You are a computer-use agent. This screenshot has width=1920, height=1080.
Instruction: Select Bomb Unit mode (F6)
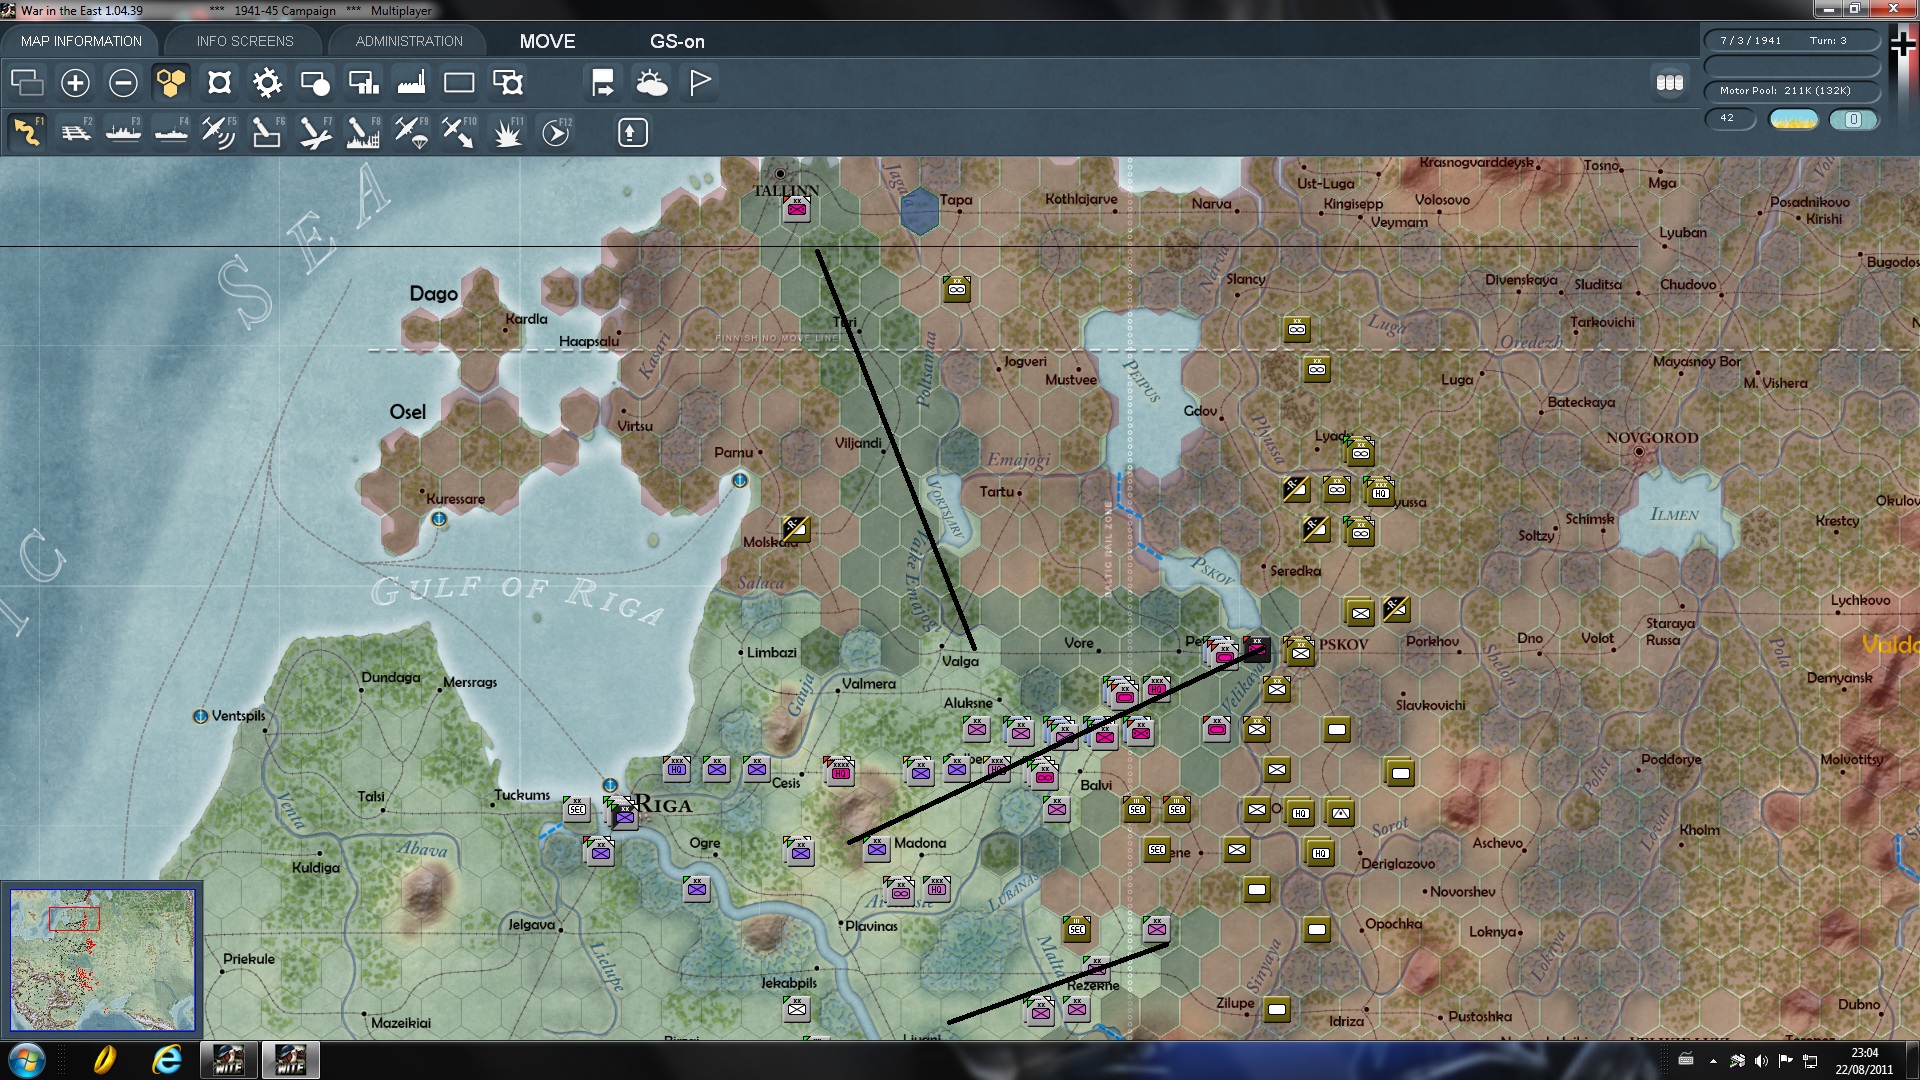click(x=267, y=132)
